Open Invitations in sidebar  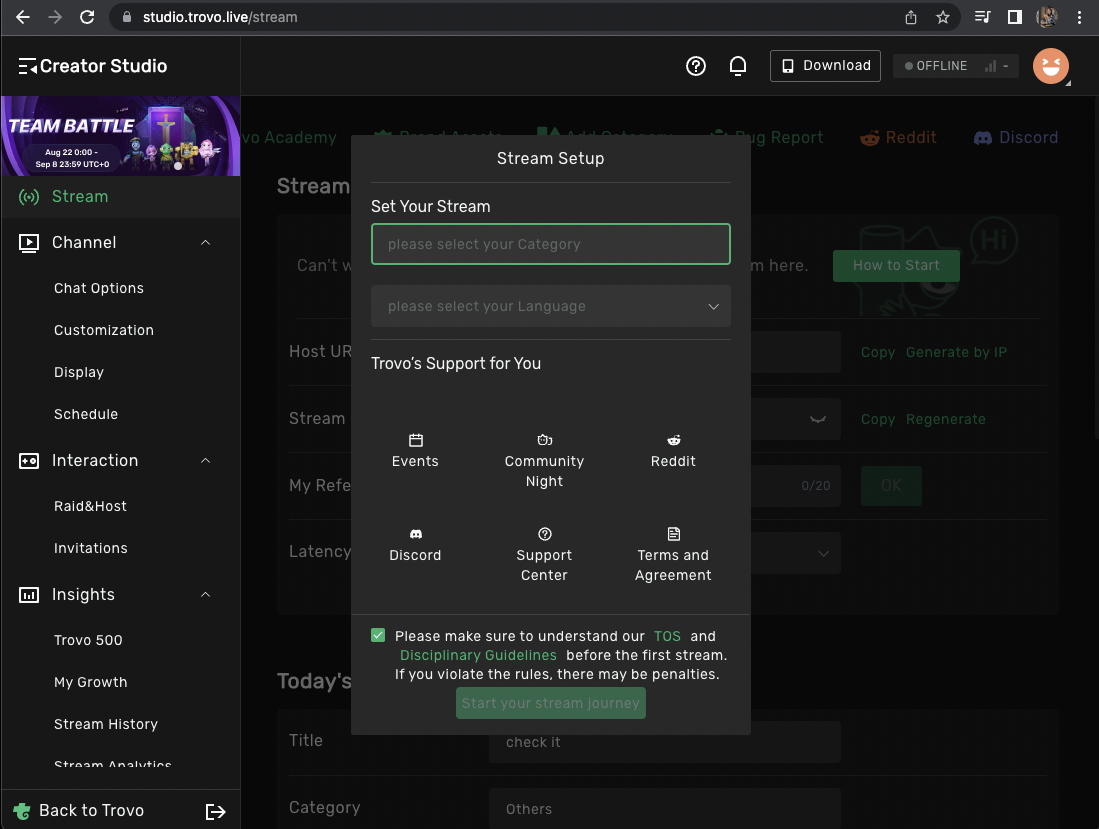click(x=90, y=548)
